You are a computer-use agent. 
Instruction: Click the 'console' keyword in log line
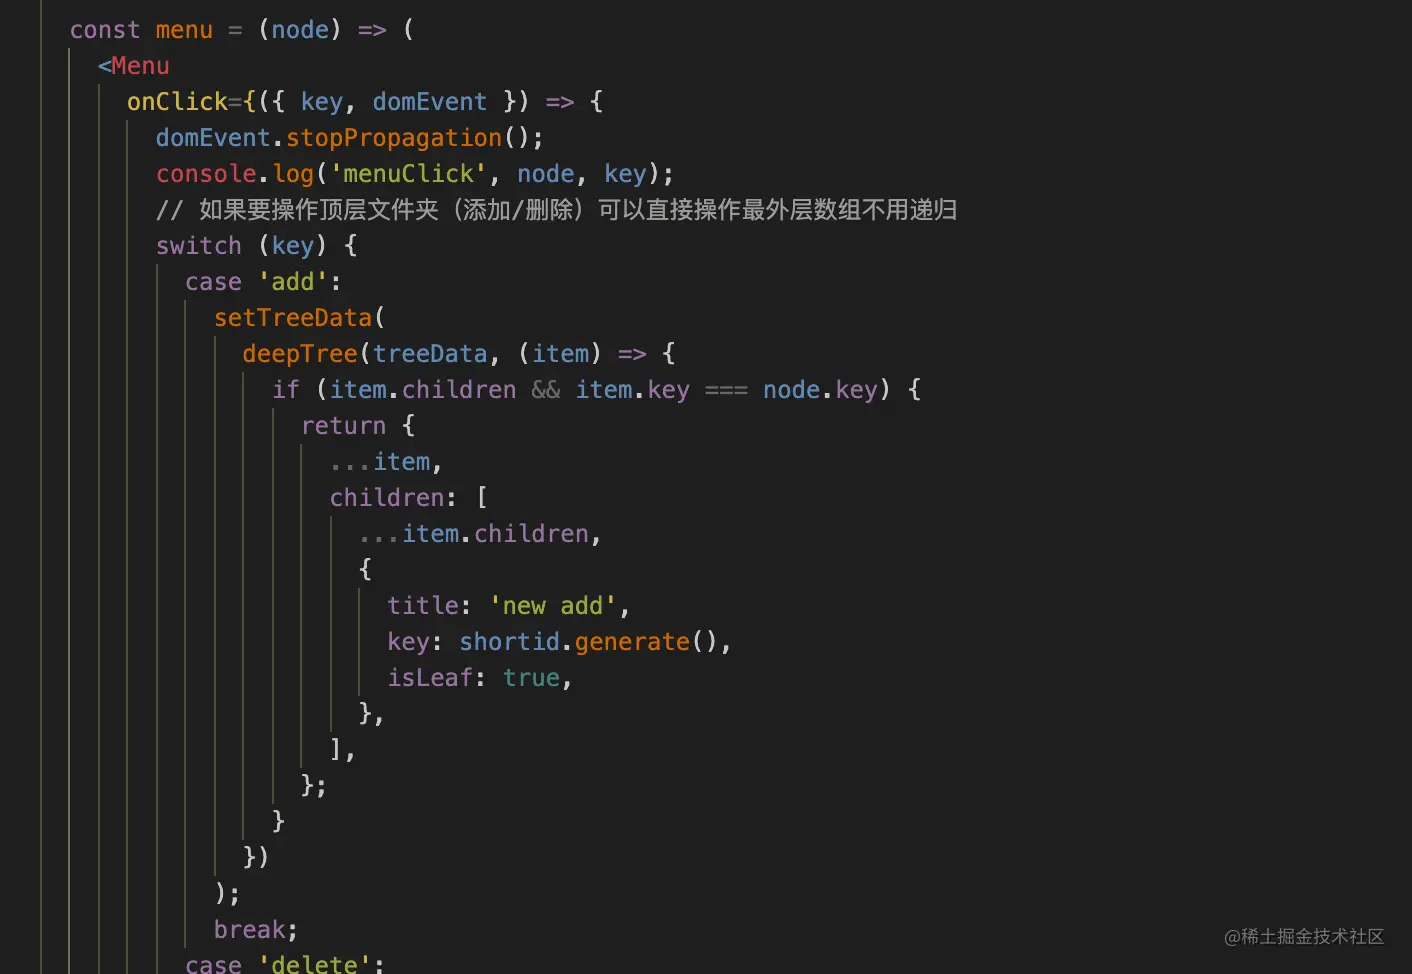(206, 174)
